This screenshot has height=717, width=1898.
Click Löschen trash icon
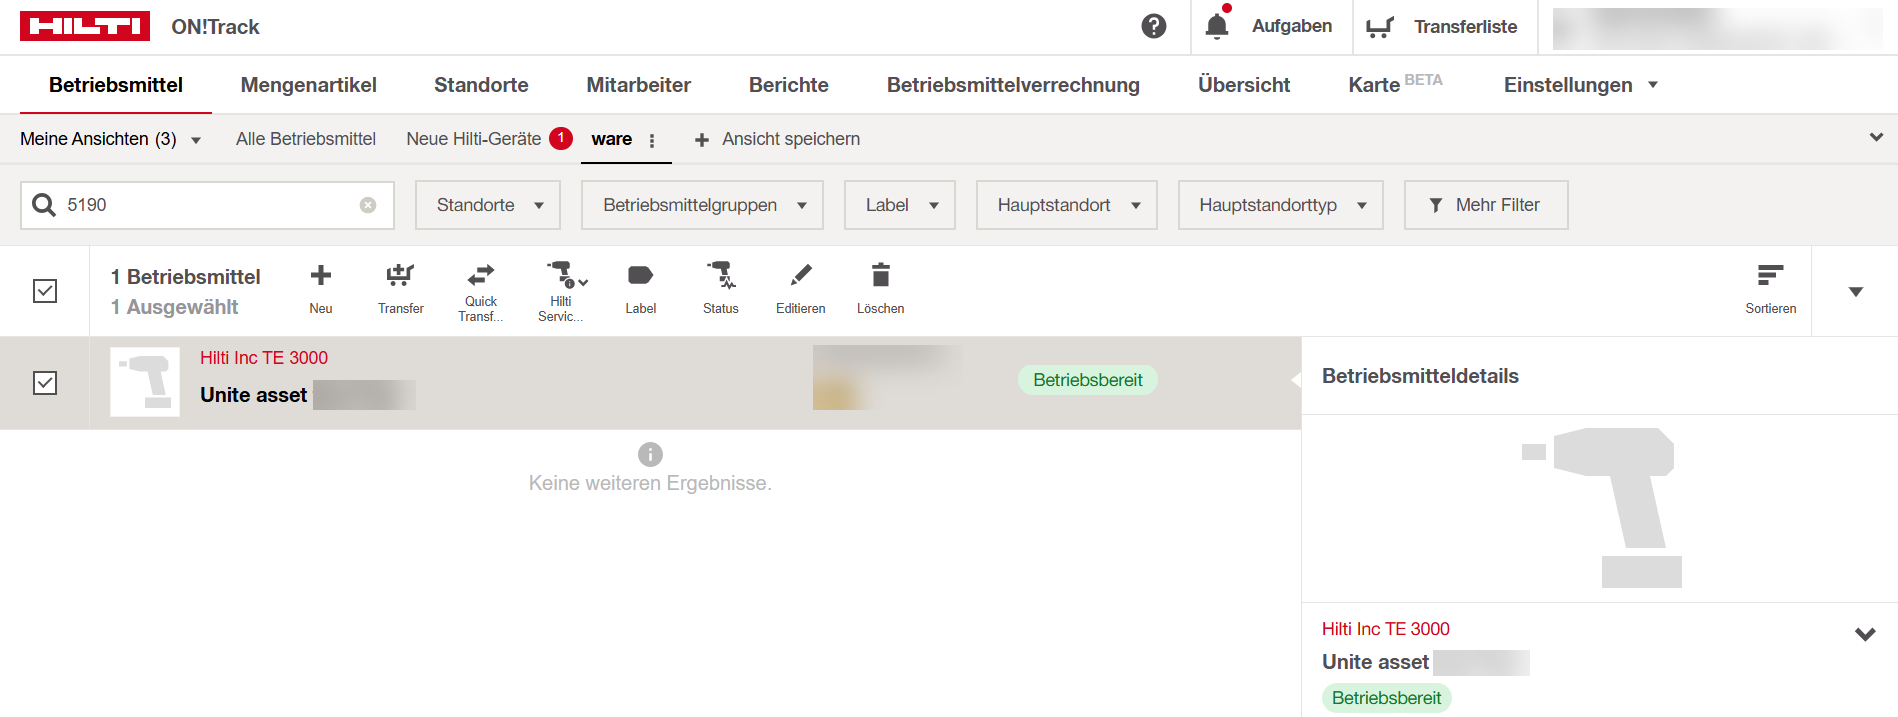[x=881, y=289]
